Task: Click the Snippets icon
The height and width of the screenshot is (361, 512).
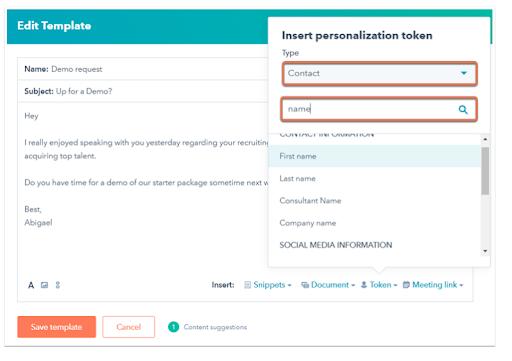Action: [x=247, y=285]
